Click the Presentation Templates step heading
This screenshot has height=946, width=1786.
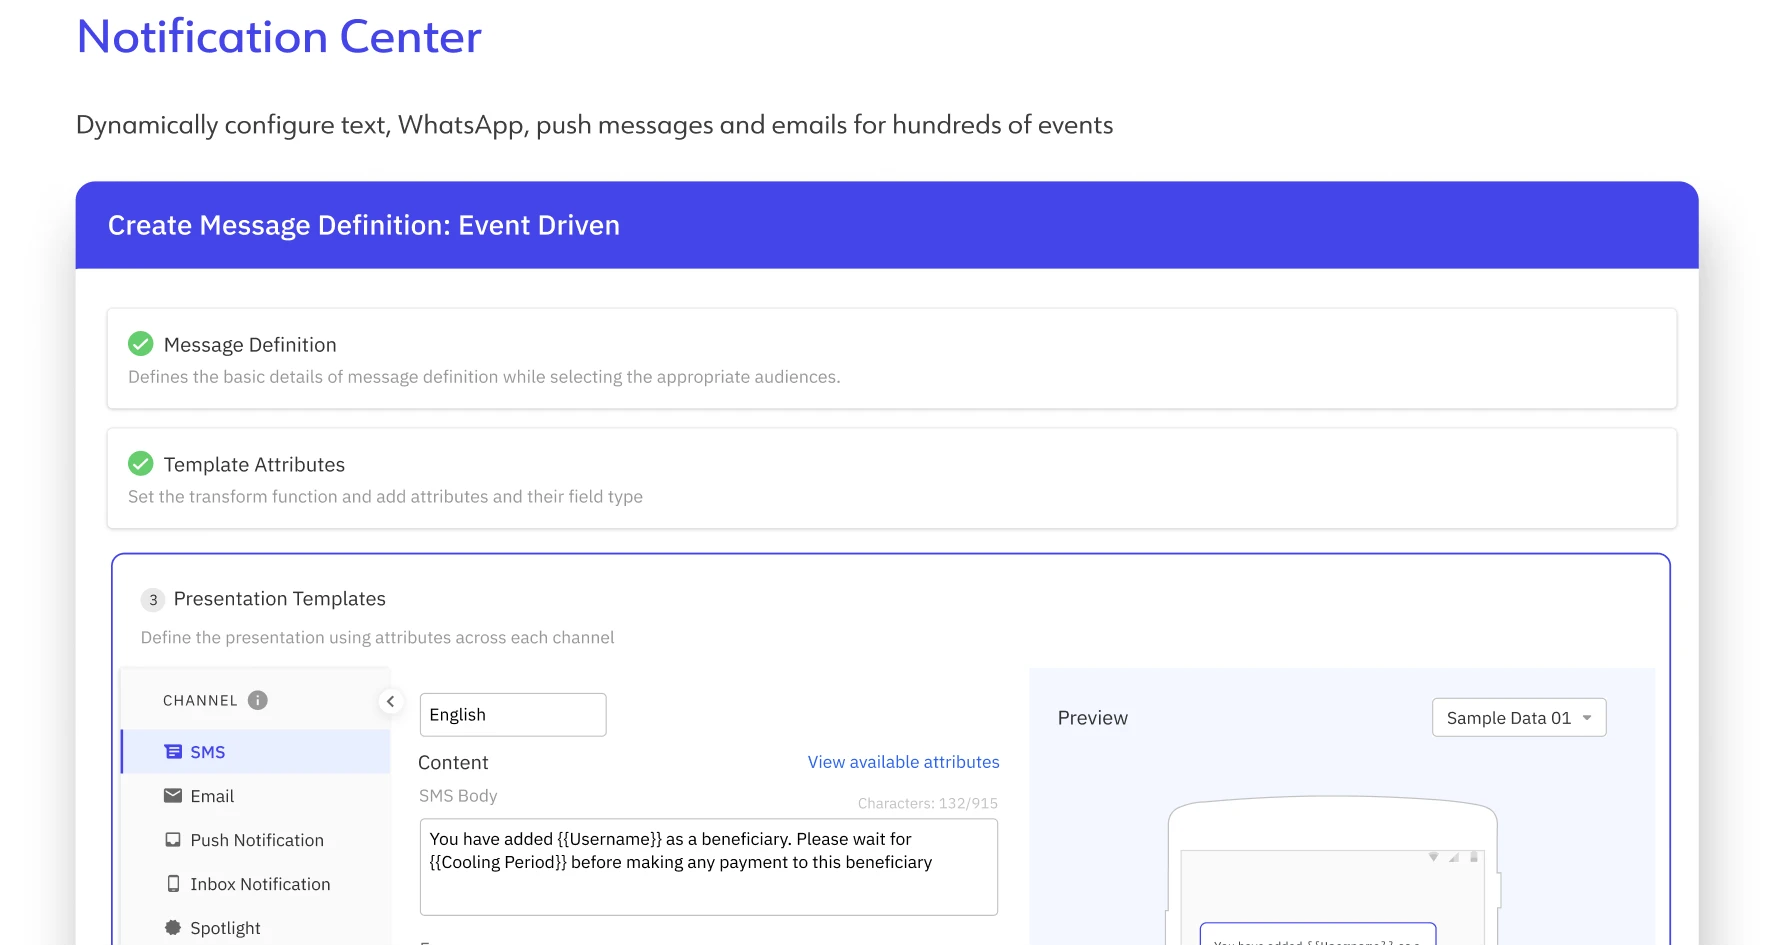[279, 599]
